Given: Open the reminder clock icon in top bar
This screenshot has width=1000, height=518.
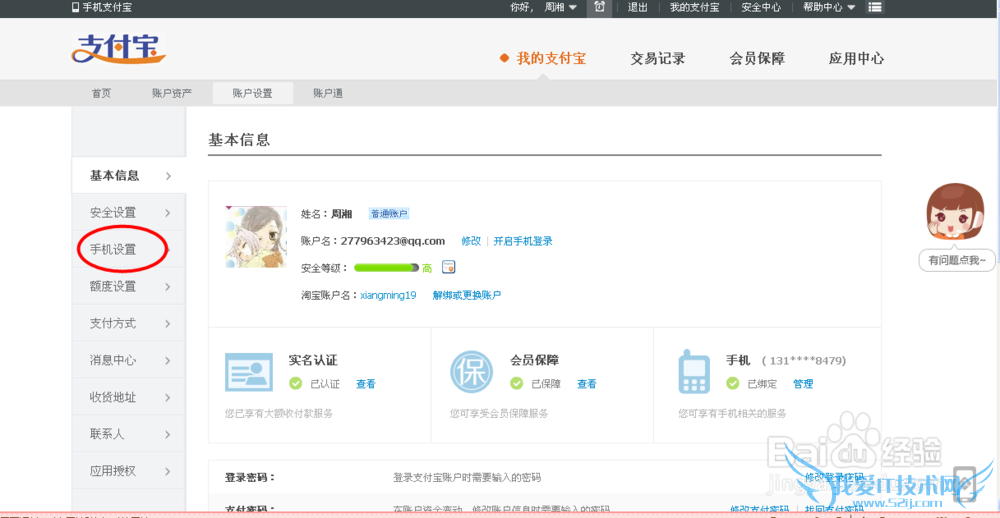Looking at the screenshot, I should (x=599, y=7).
